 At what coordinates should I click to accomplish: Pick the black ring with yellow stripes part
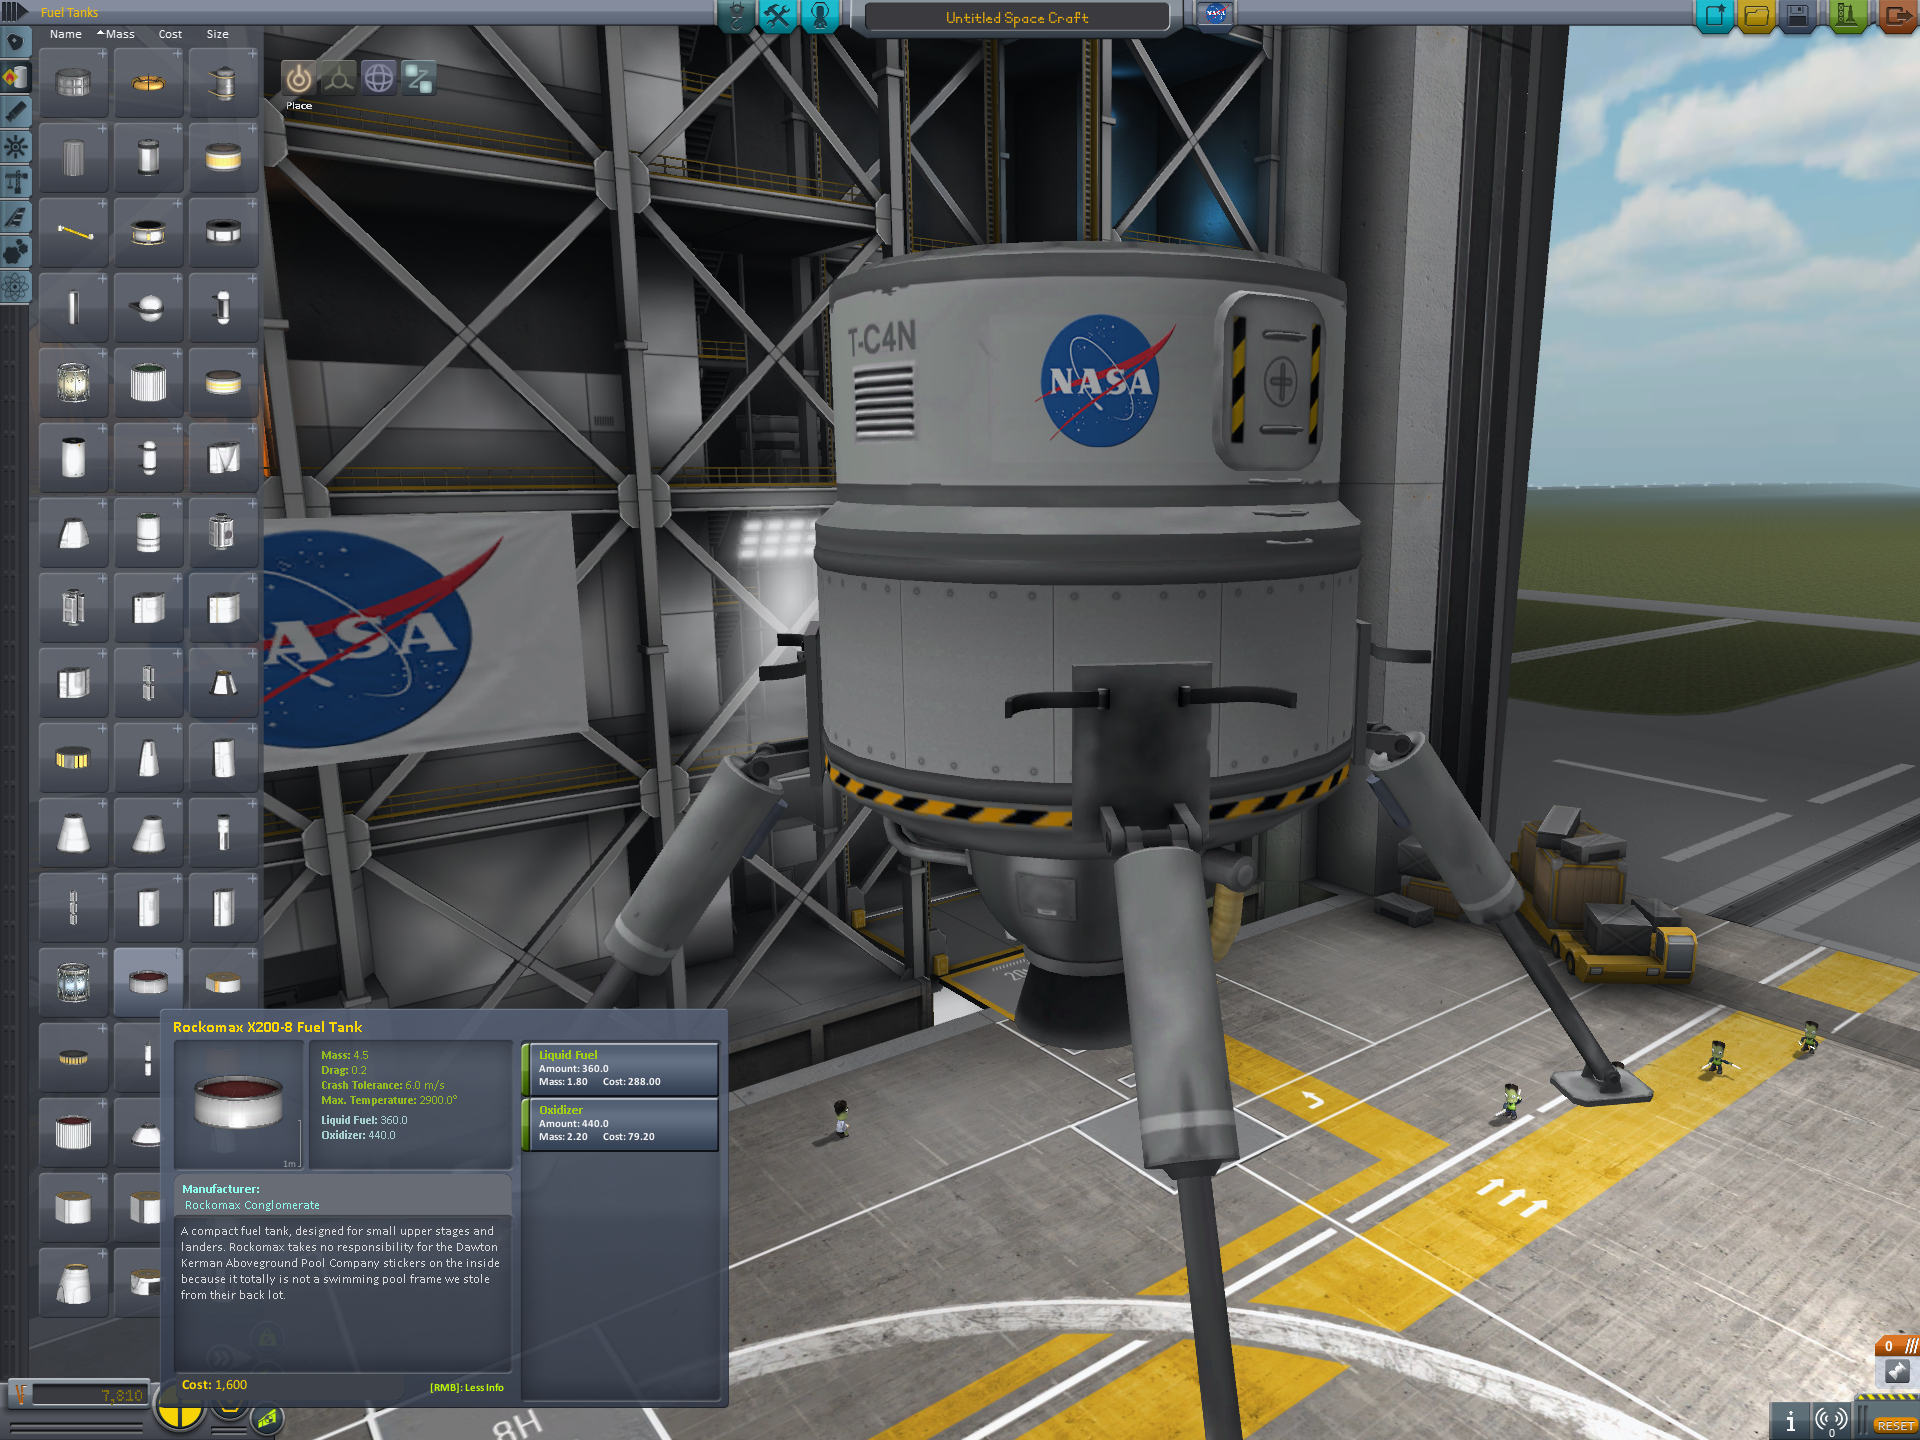tap(73, 758)
